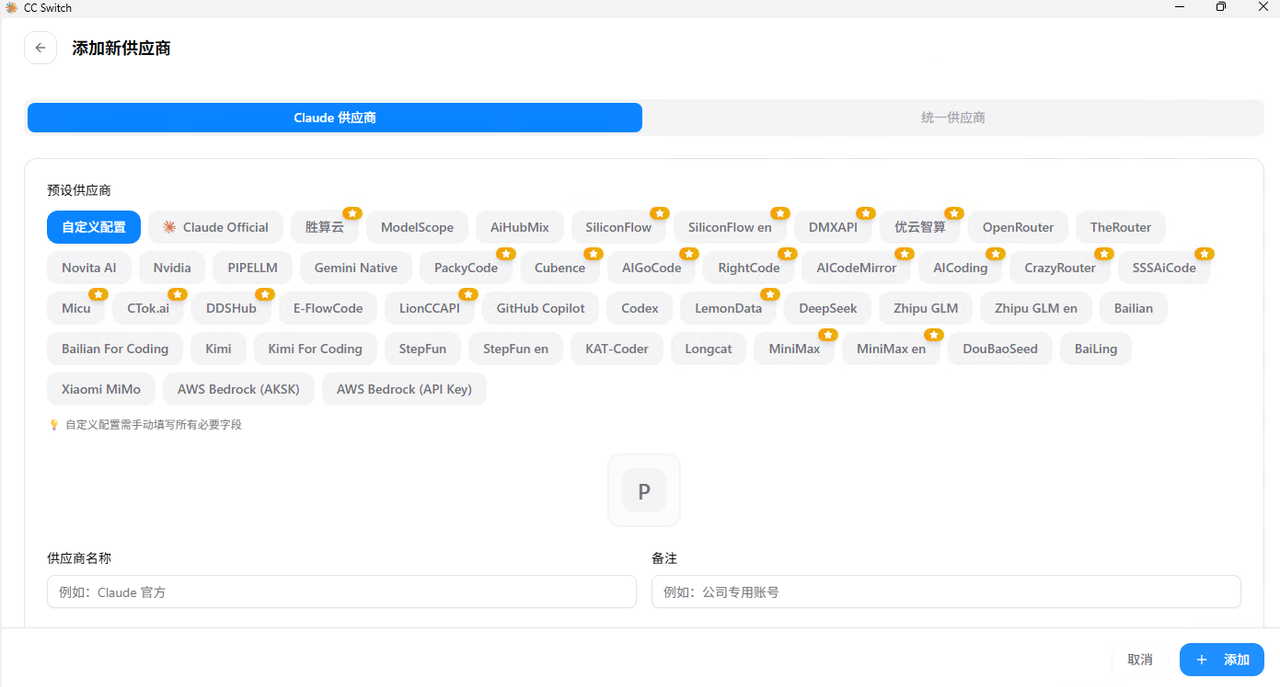The height and width of the screenshot is (687, 1280).
Task: Choose the Longcat preset
Action: (x=709, y=349)
